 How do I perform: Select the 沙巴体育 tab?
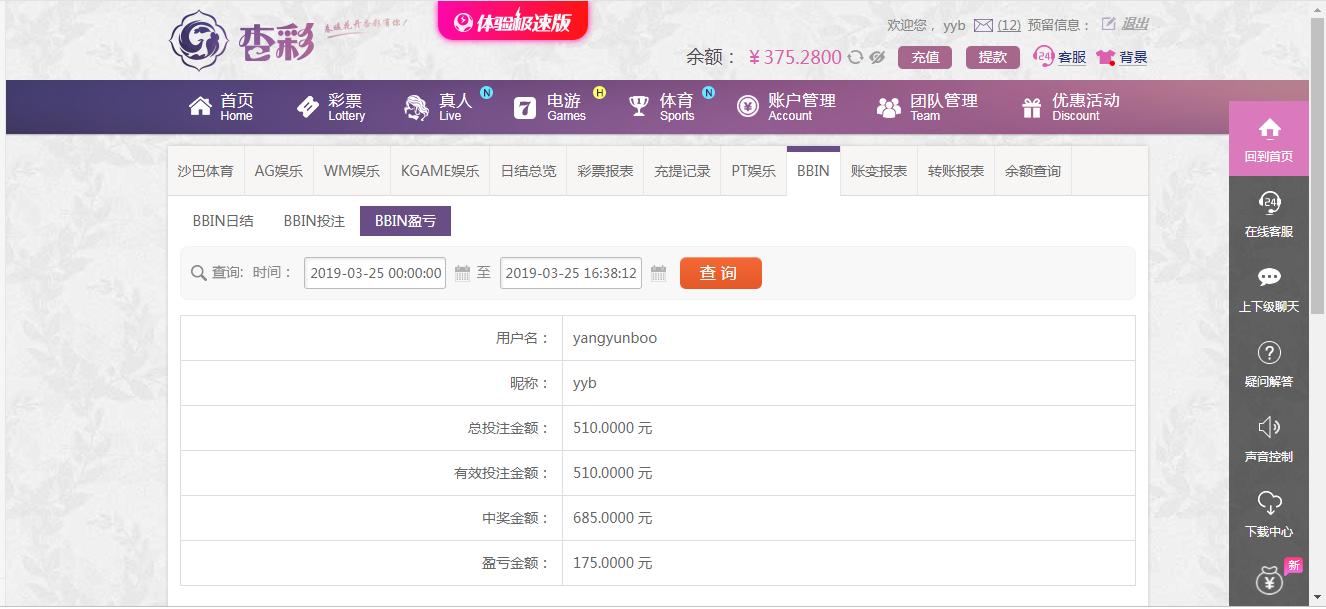coord(206,170)
